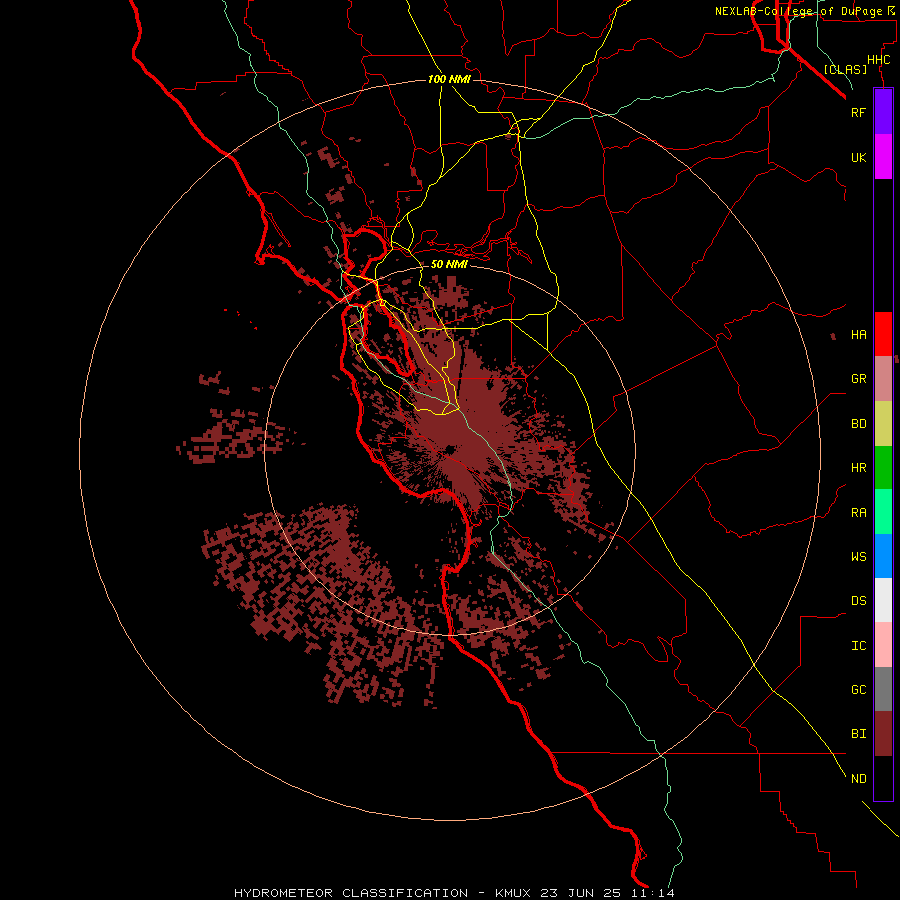Click the BI legend label

pos(858,734)
